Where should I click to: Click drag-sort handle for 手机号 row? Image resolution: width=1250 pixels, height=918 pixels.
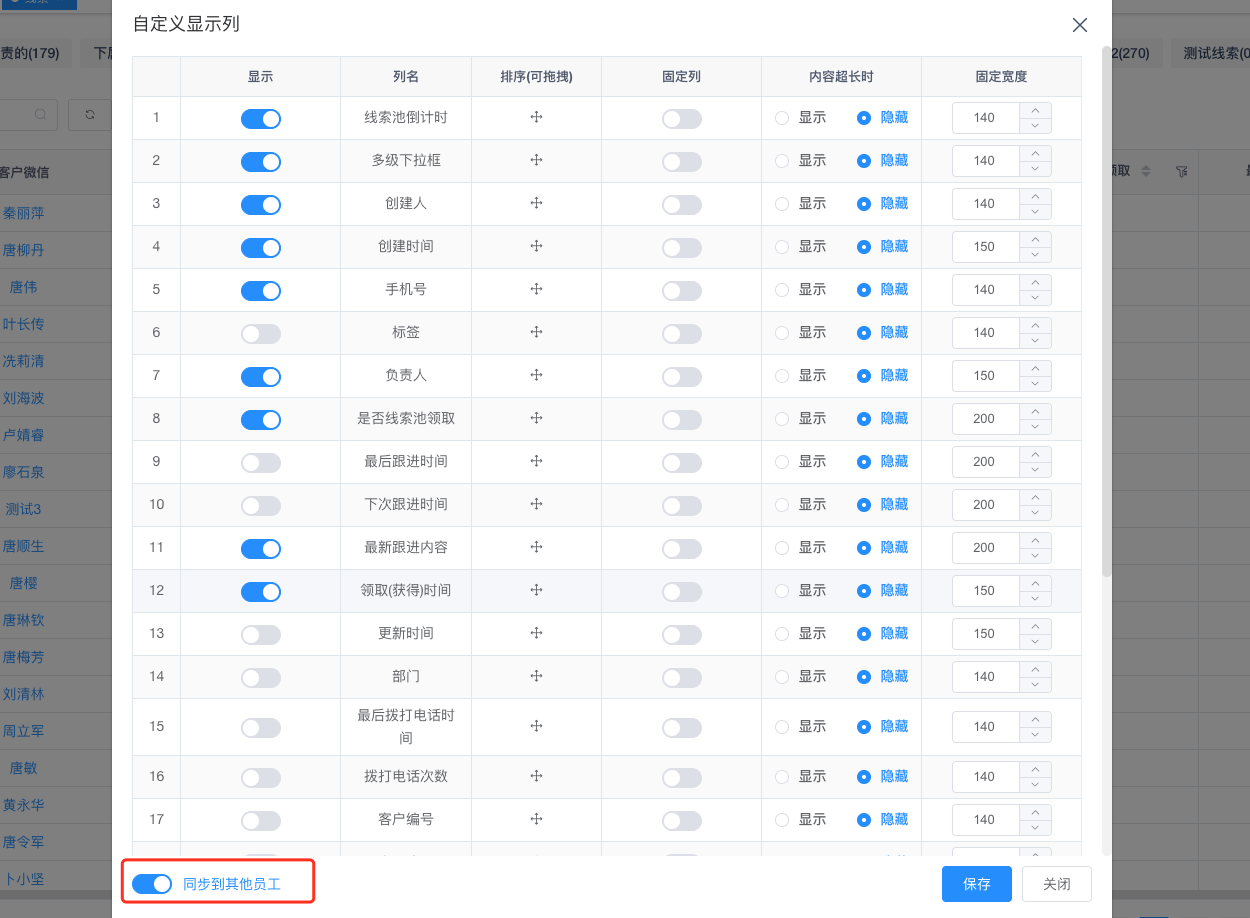[x=536, y=289]
